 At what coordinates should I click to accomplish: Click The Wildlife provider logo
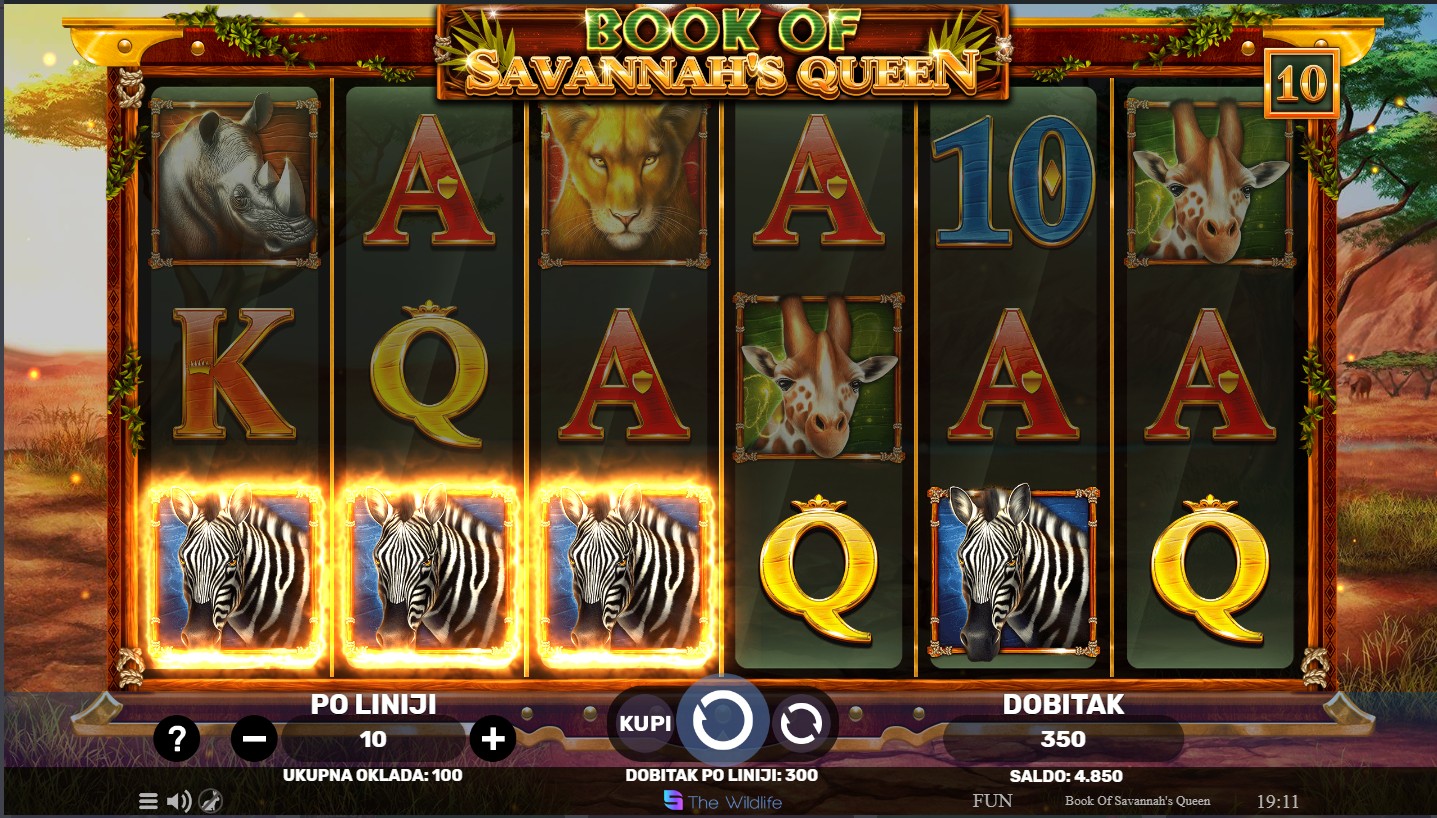(x=722, y=801)
